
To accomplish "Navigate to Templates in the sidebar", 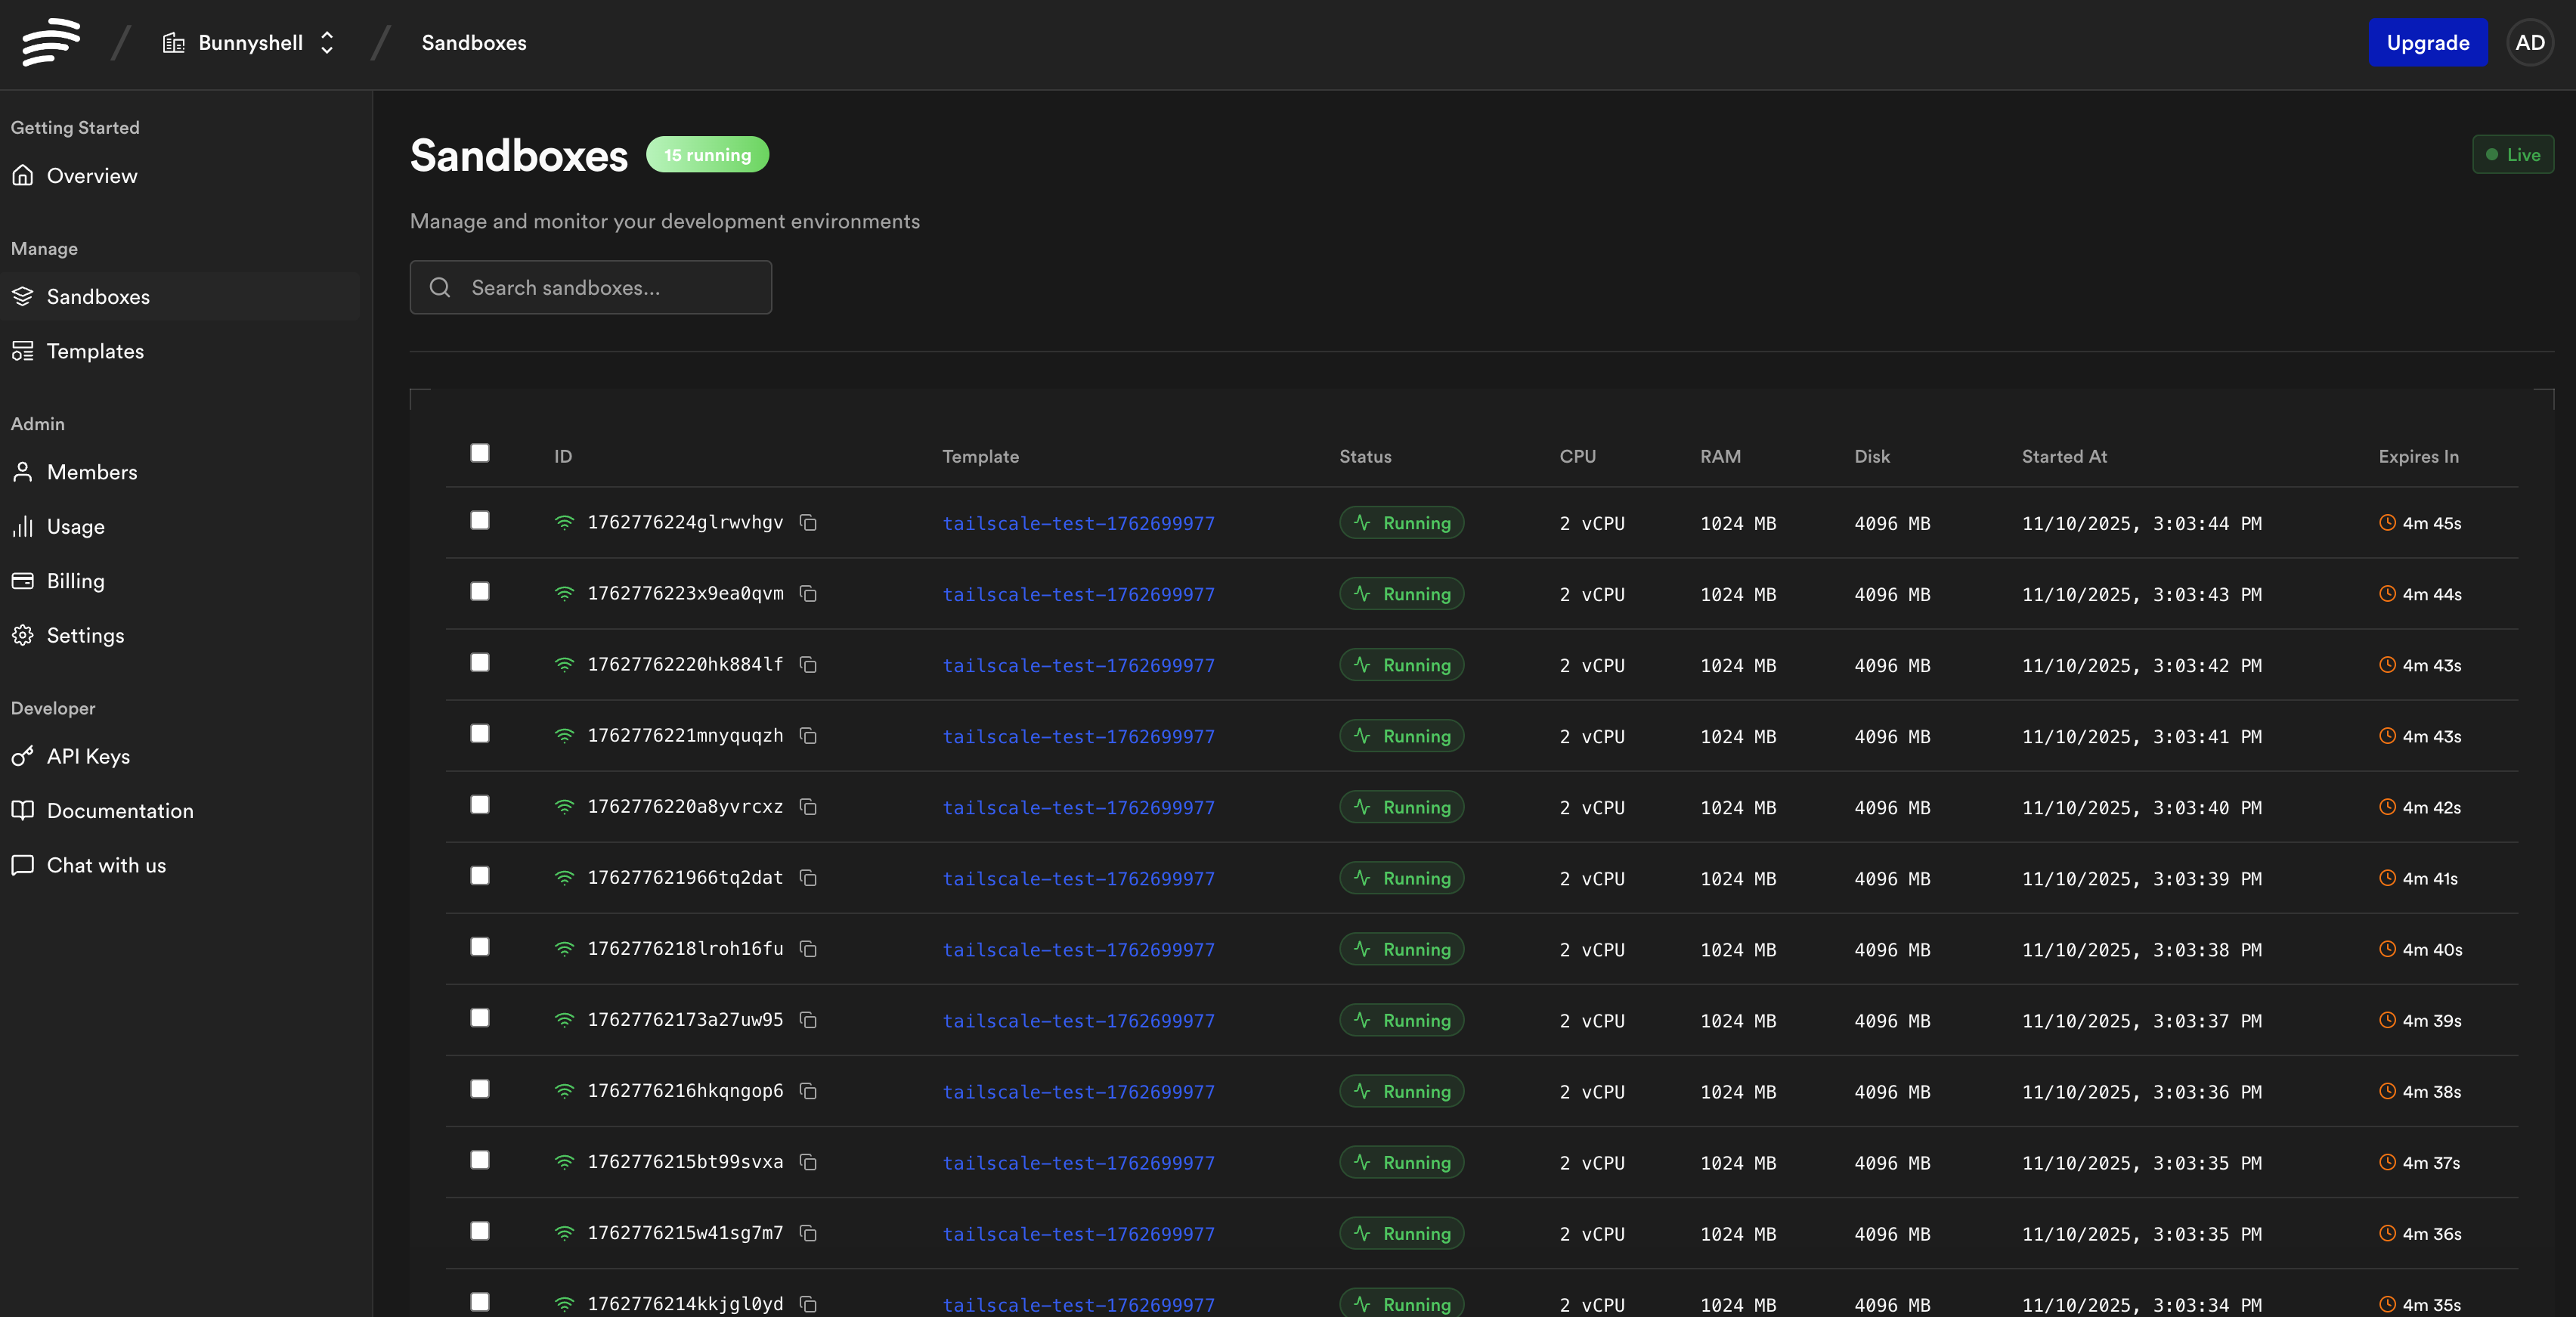I will (95, 351).
